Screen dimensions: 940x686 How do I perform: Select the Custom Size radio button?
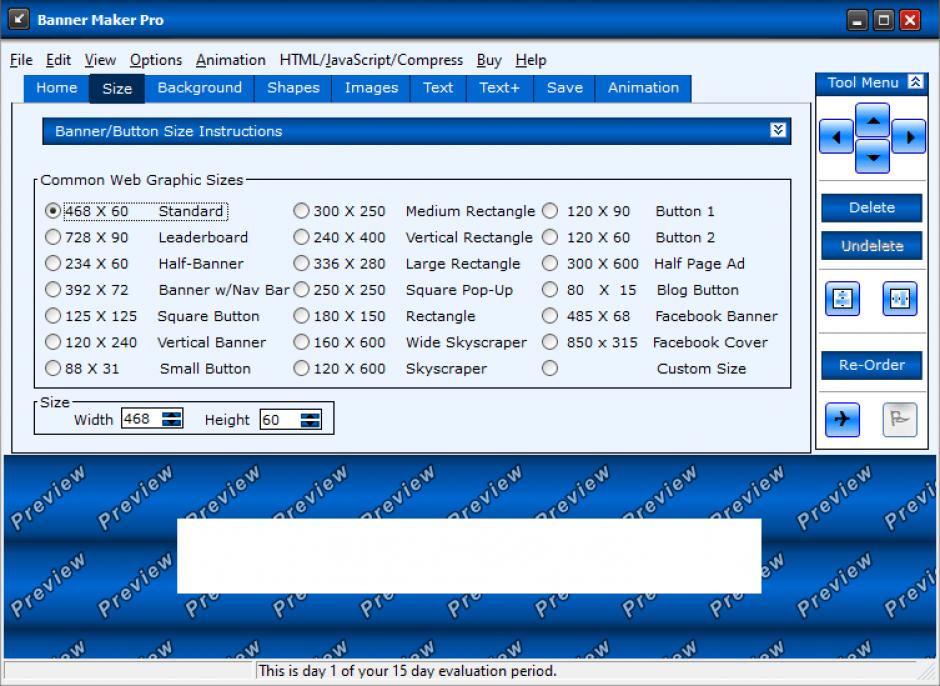pyautogui.click(x=550, y=368)
